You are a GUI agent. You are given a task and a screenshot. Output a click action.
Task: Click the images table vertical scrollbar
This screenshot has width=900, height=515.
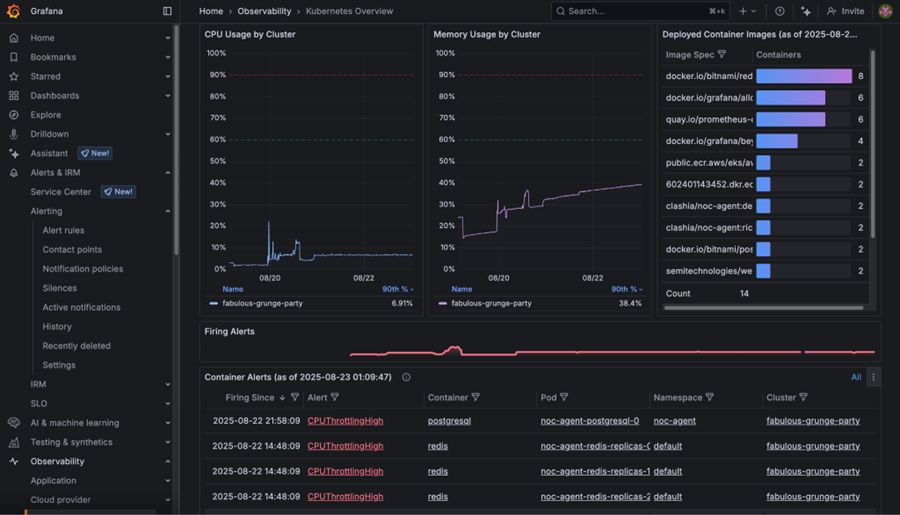coord(872,144)
